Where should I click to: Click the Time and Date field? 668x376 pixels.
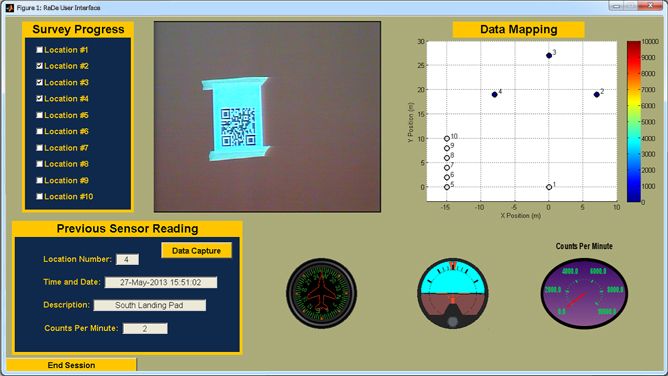click(x=161, y=282)
